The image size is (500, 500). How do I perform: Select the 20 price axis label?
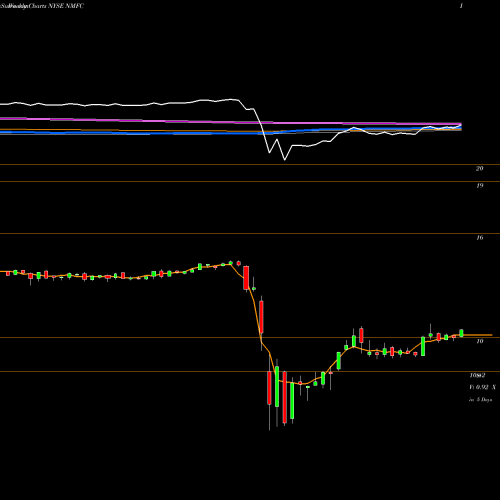coord(479,169)
